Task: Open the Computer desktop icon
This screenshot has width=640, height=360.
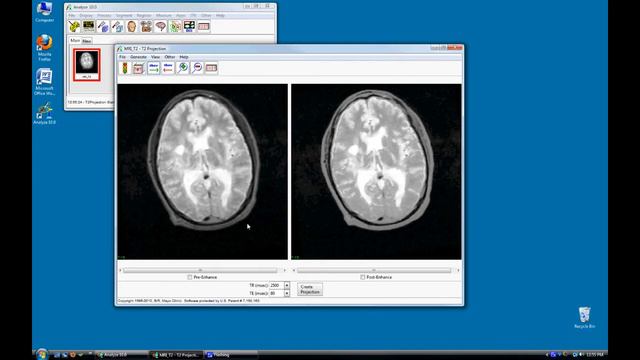Action: pyautogui.click(x=44, y=12)
